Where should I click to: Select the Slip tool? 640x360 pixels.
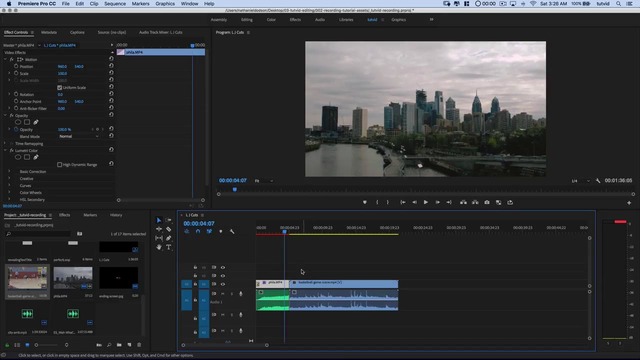[159, 238]
